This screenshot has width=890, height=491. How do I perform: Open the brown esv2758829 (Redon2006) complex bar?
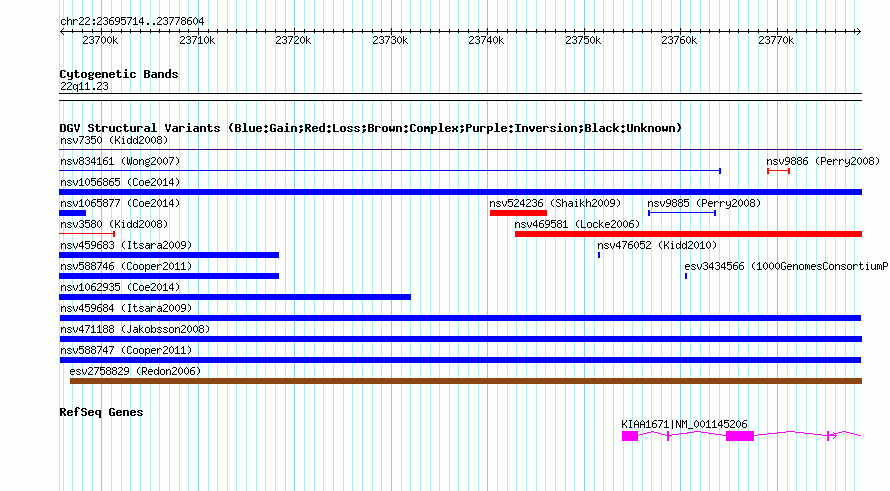coord(465,381)
